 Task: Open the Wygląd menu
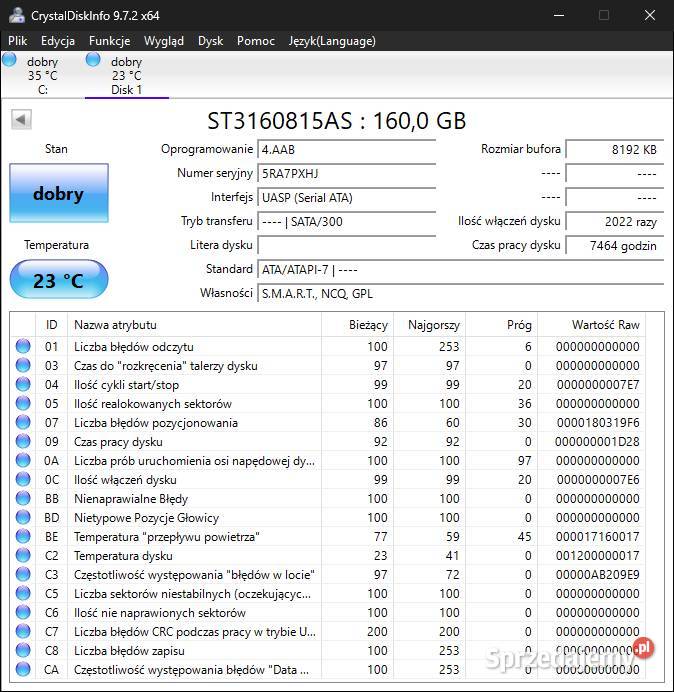click(x=163, y=41)
